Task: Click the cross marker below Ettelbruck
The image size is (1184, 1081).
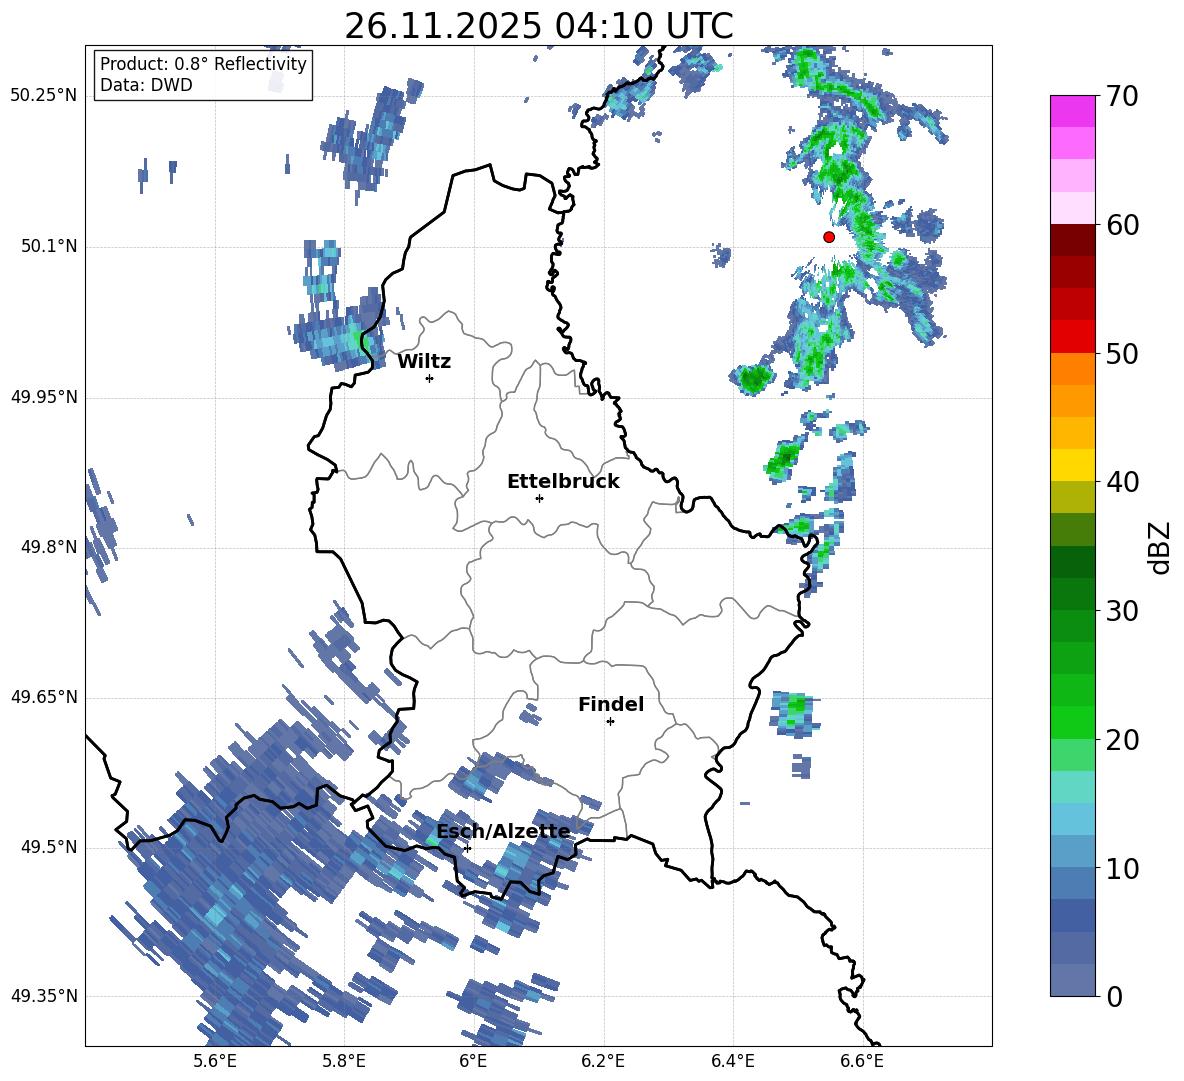Action: click(539, 498)
